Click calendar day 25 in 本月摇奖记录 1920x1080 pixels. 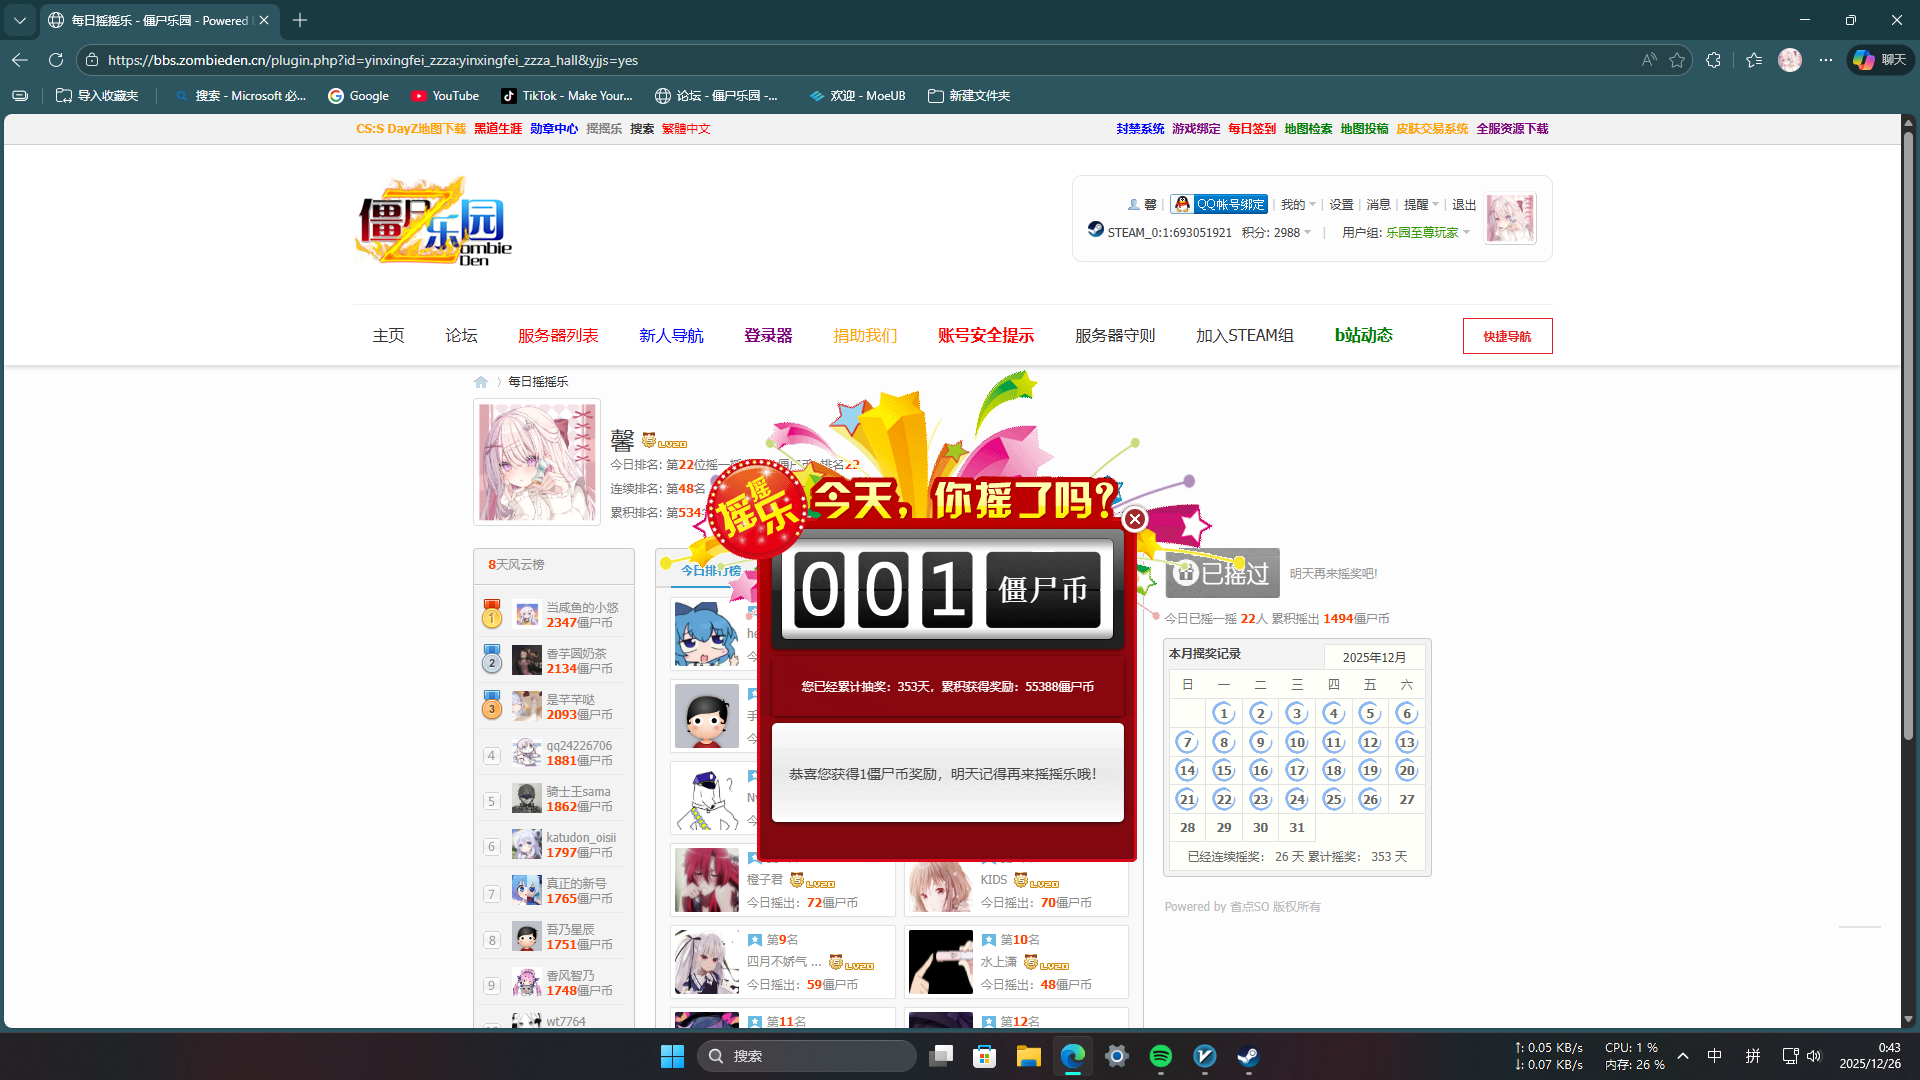1333,799
